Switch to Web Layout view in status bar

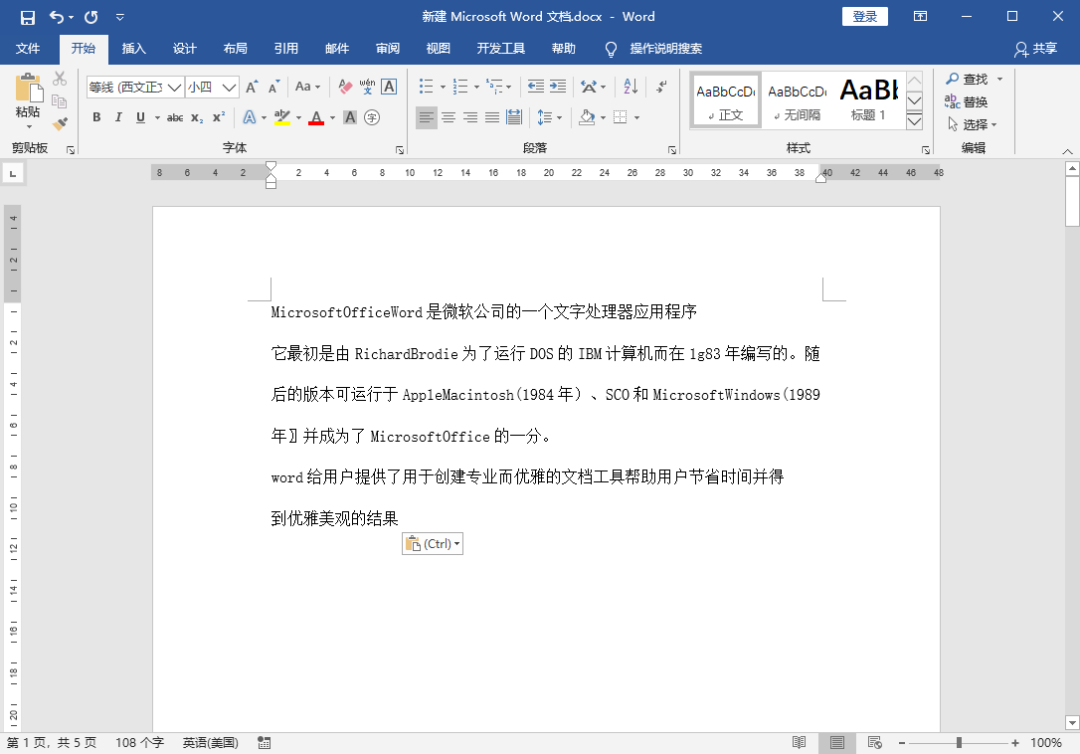pos(875,742)
